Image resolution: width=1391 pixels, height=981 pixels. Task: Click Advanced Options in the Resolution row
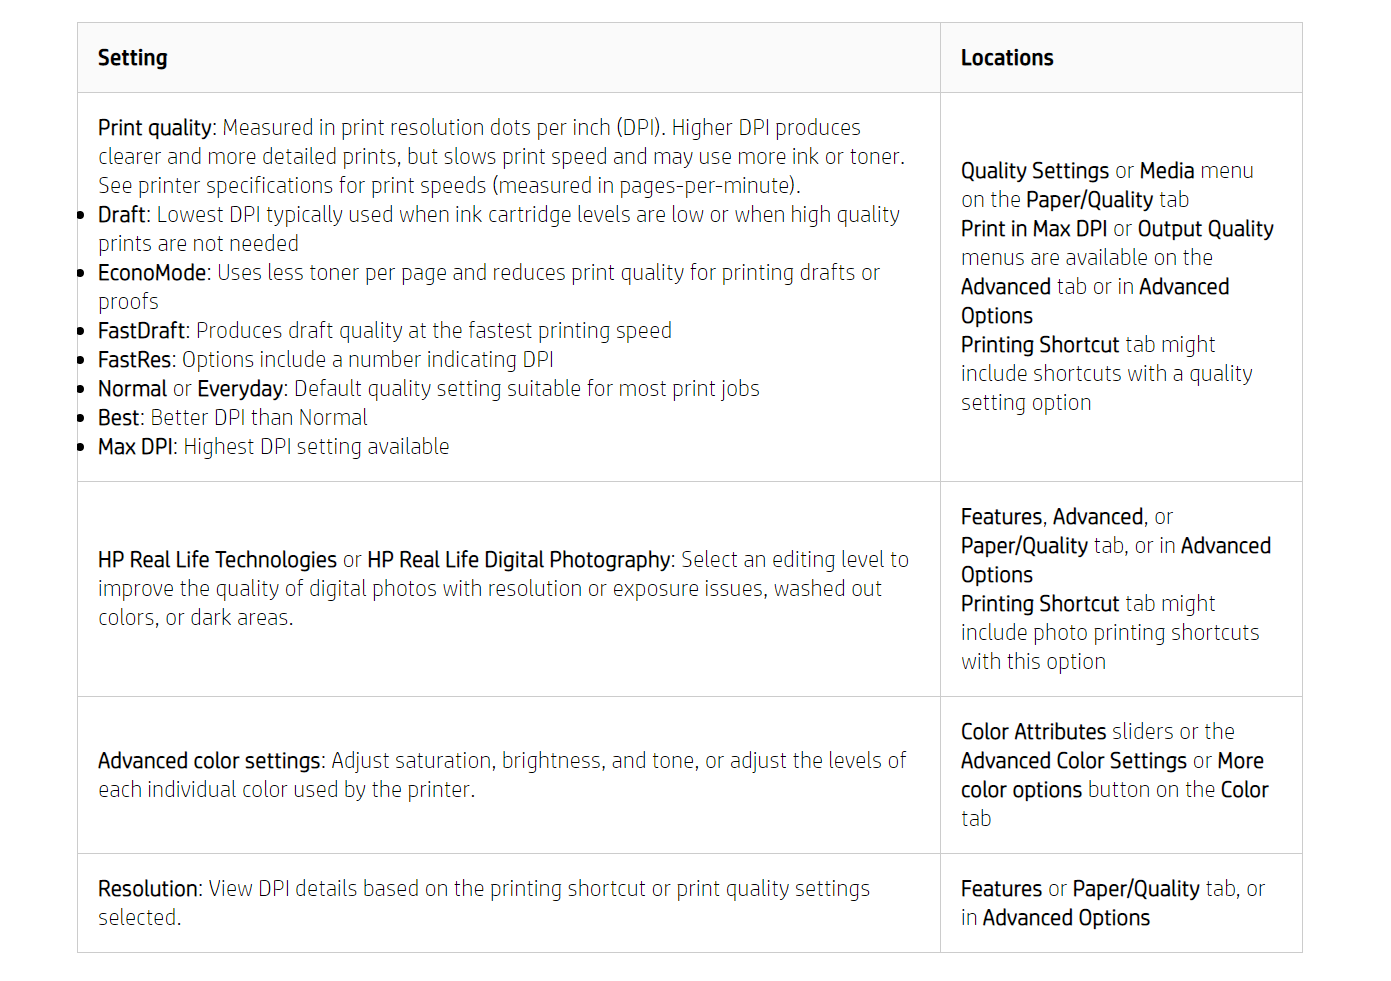(x=1066, y=918)
